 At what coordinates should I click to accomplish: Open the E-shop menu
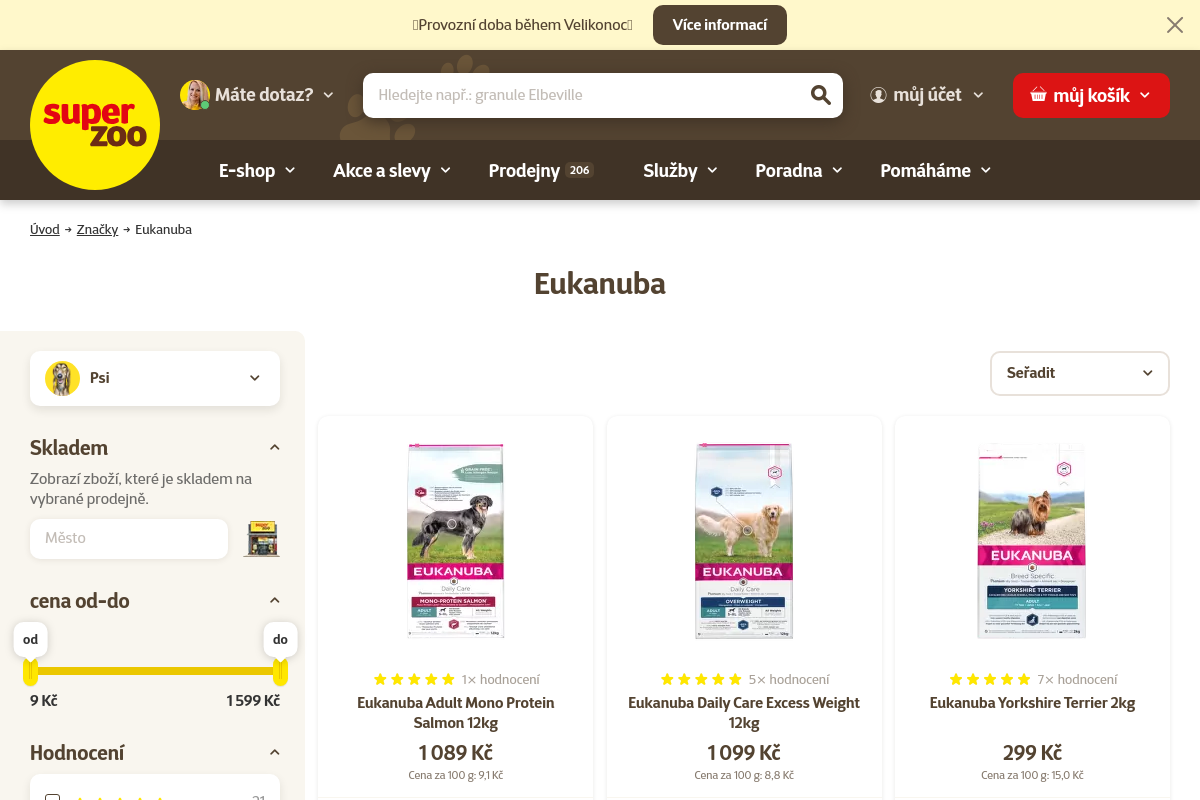257,171
